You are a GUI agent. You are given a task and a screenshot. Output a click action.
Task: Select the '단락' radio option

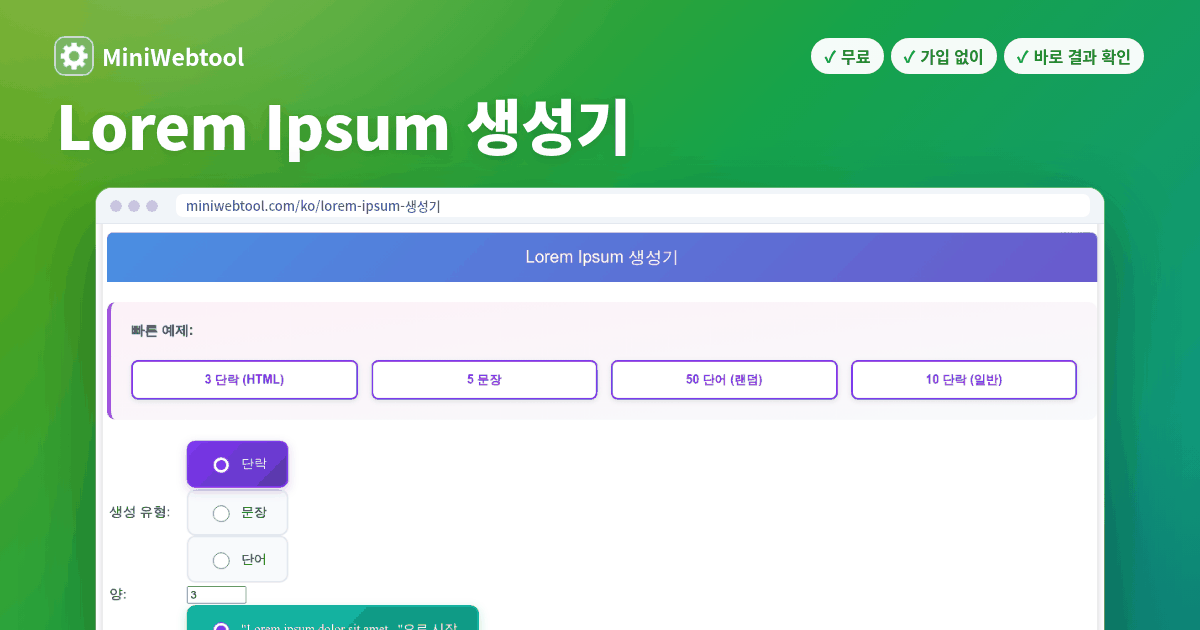point(237,465)
